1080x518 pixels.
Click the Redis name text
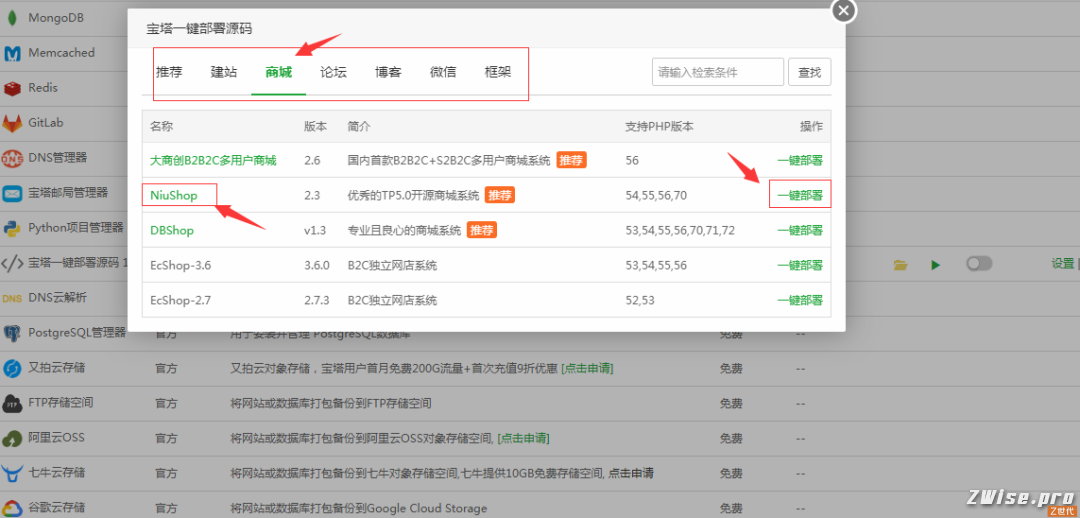43,88
